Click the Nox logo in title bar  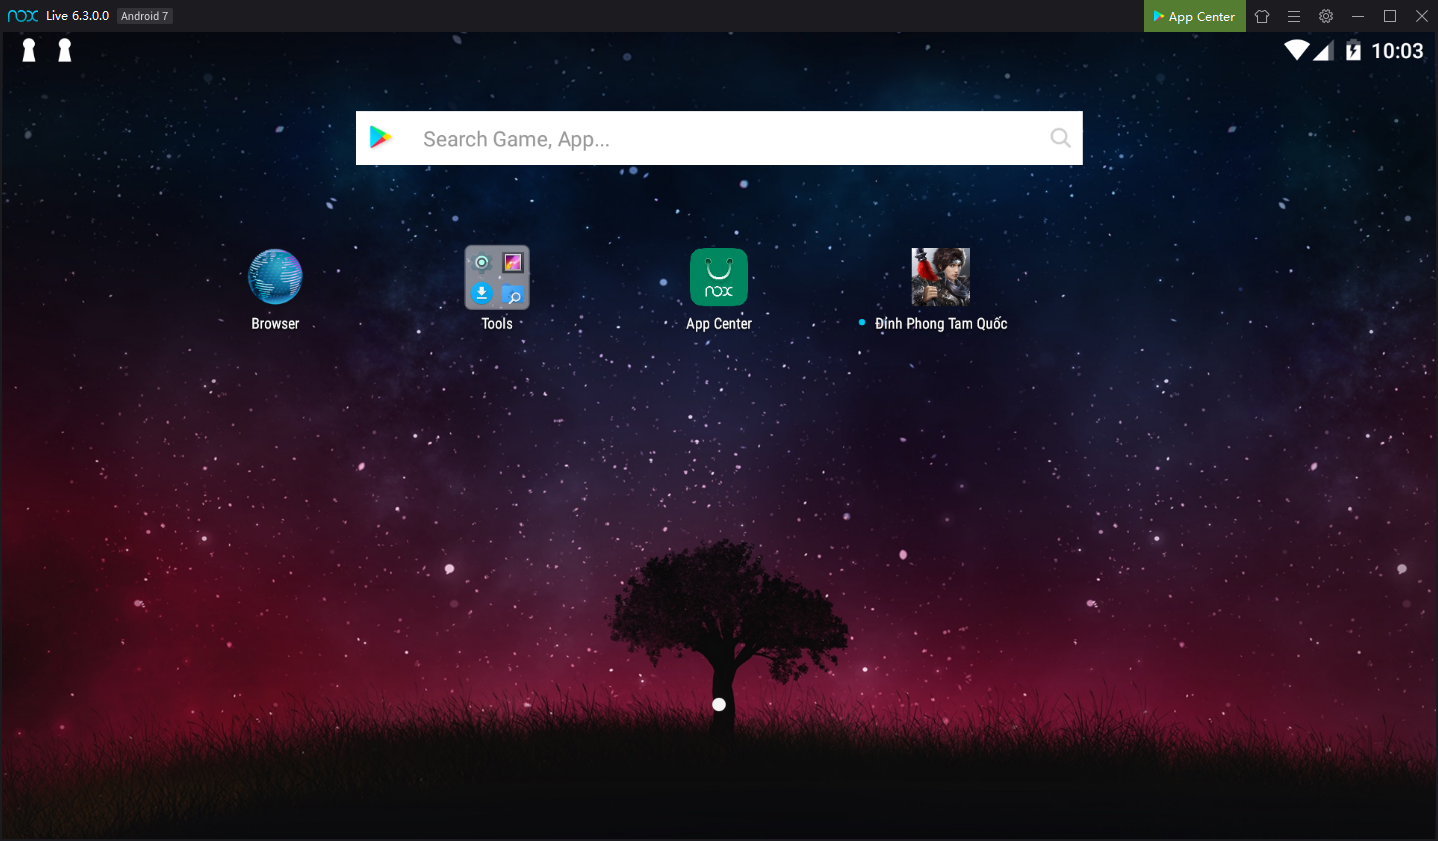click(x=22, y=16)
